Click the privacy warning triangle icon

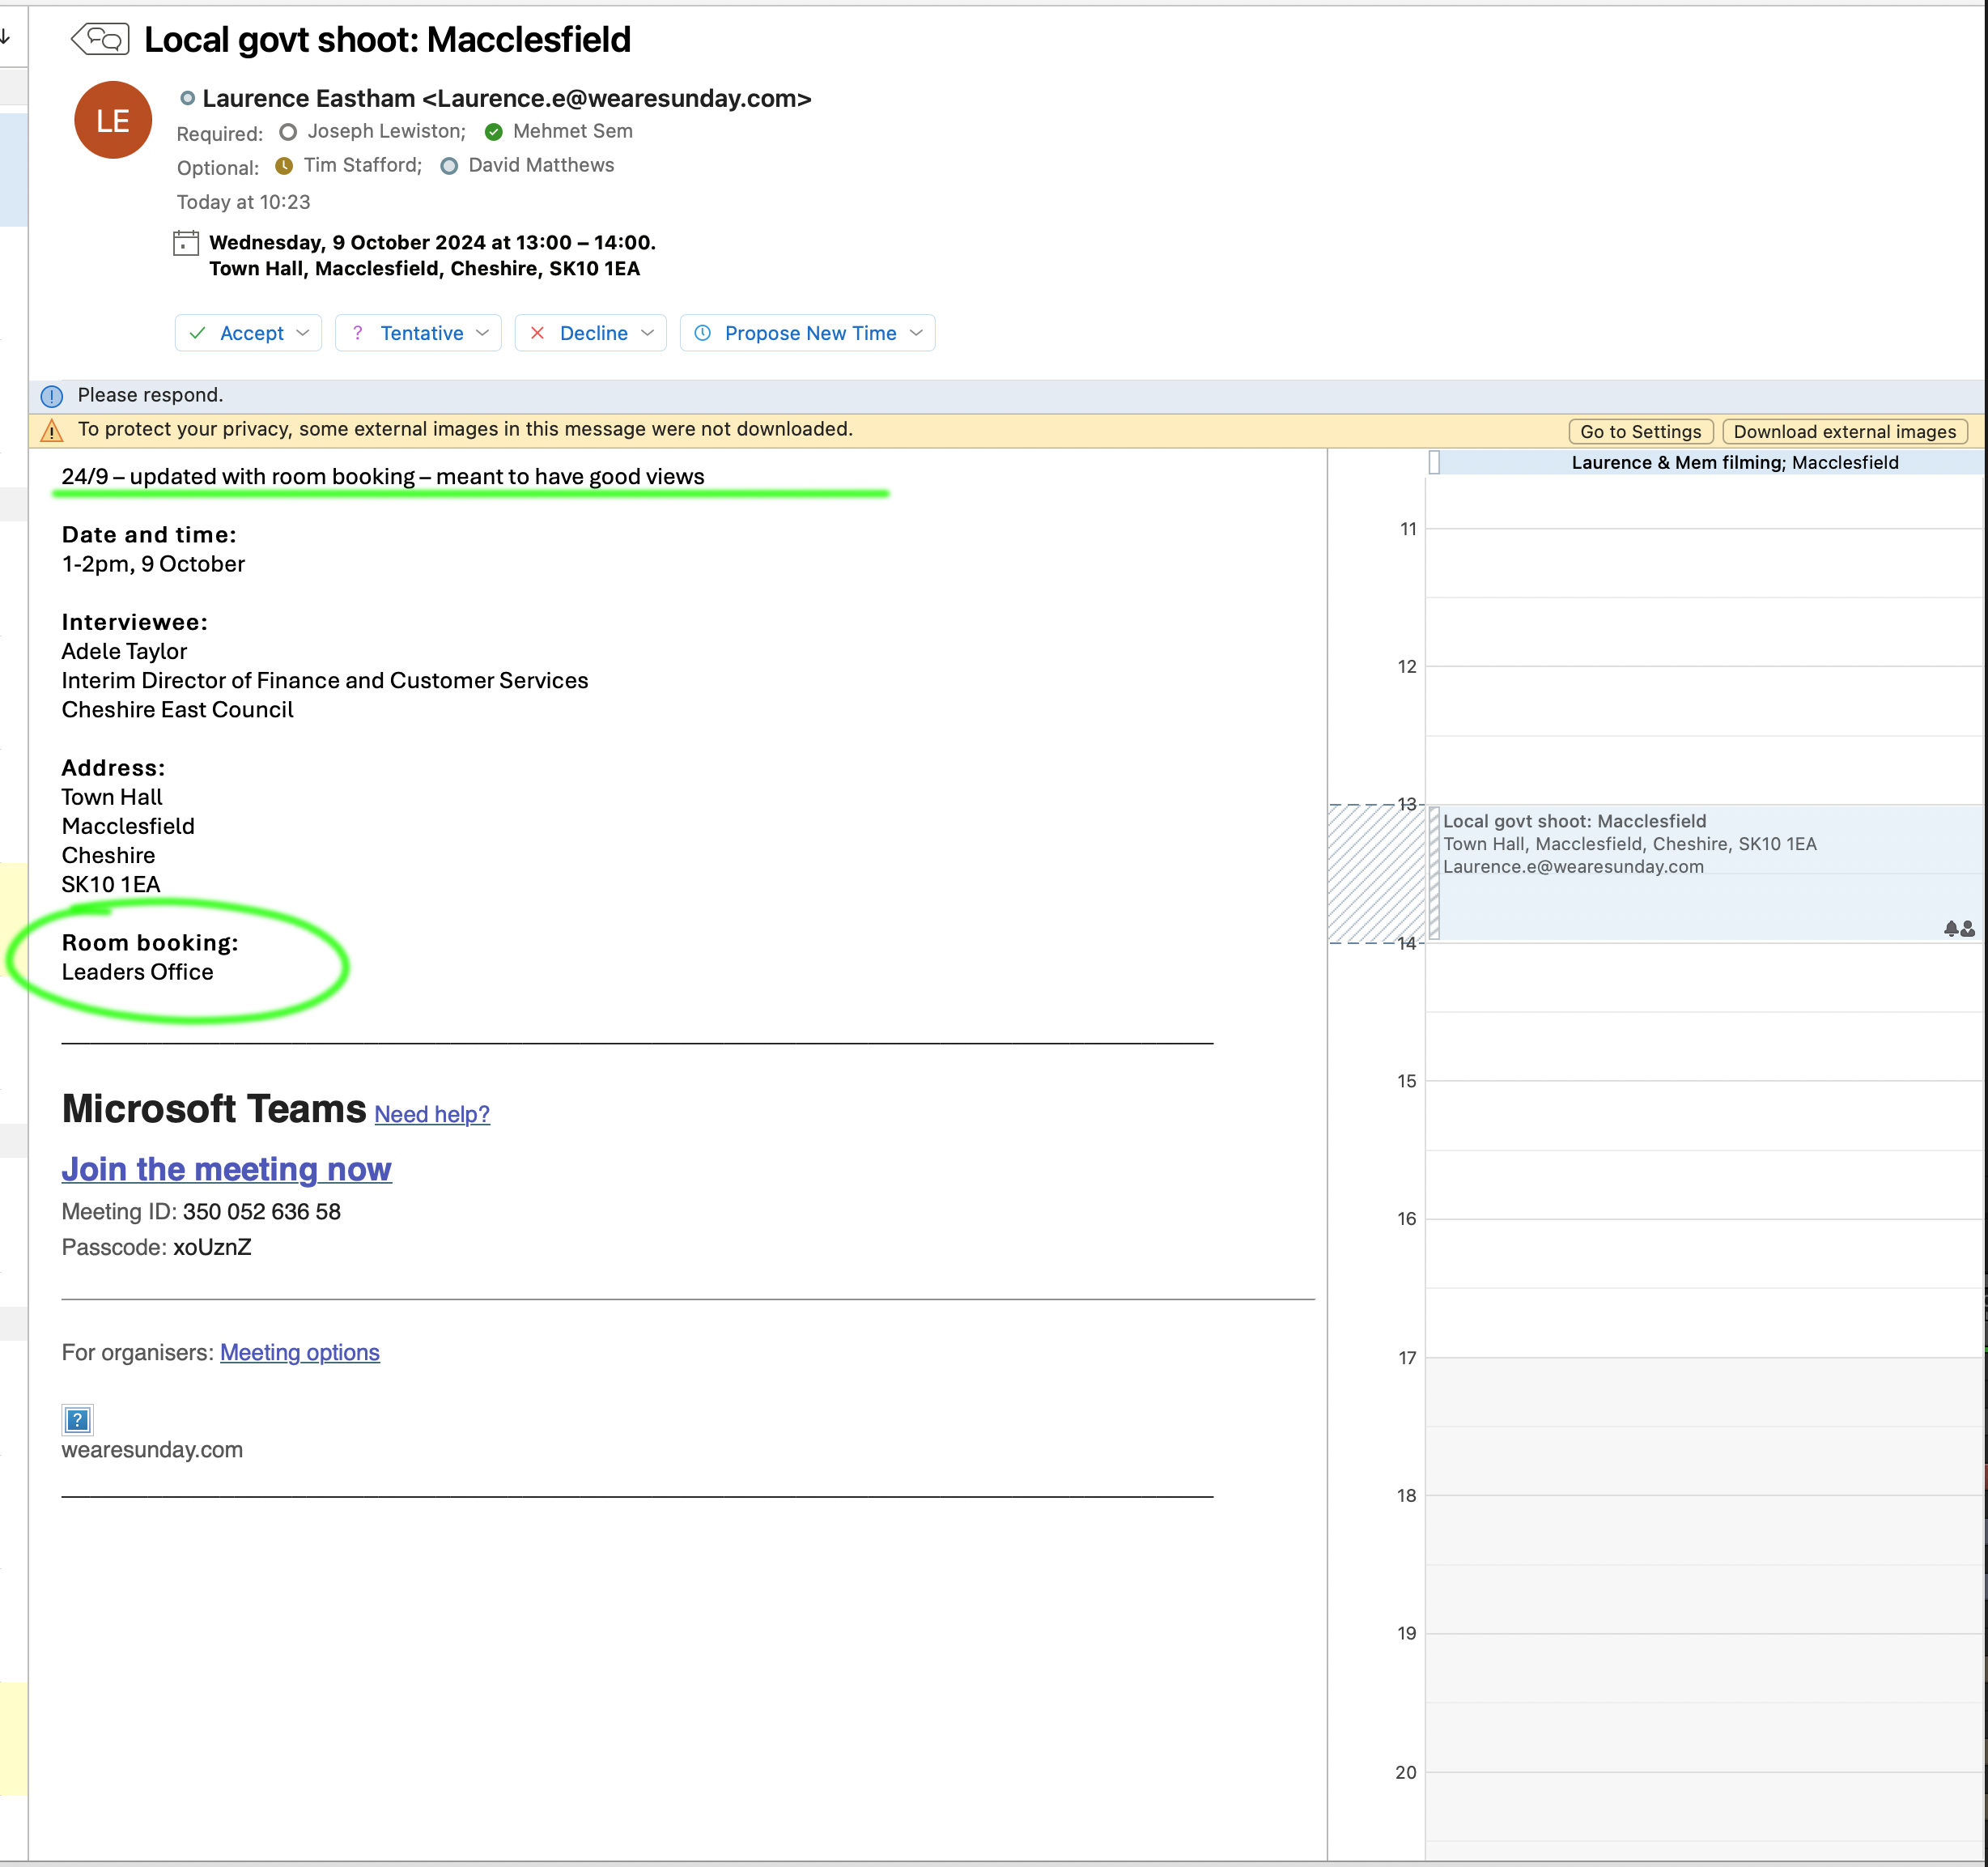tap(52, 430)
